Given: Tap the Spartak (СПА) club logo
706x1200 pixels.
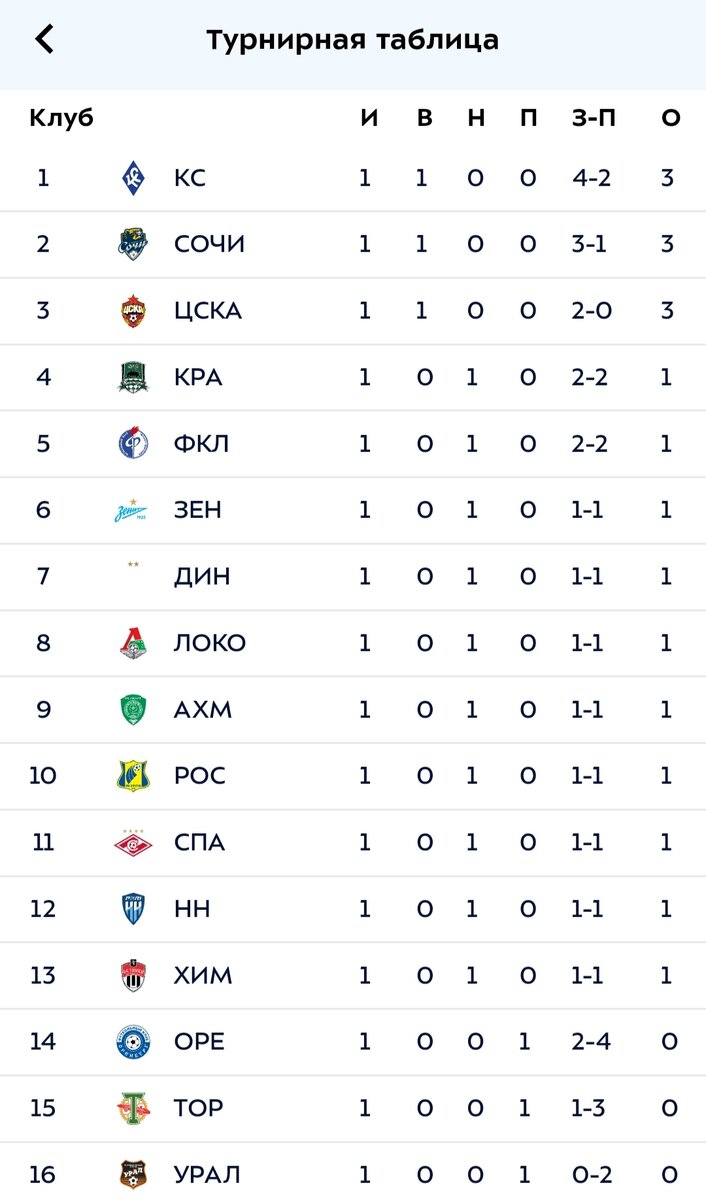Looking at the screenshot, I should pos(133,843).
